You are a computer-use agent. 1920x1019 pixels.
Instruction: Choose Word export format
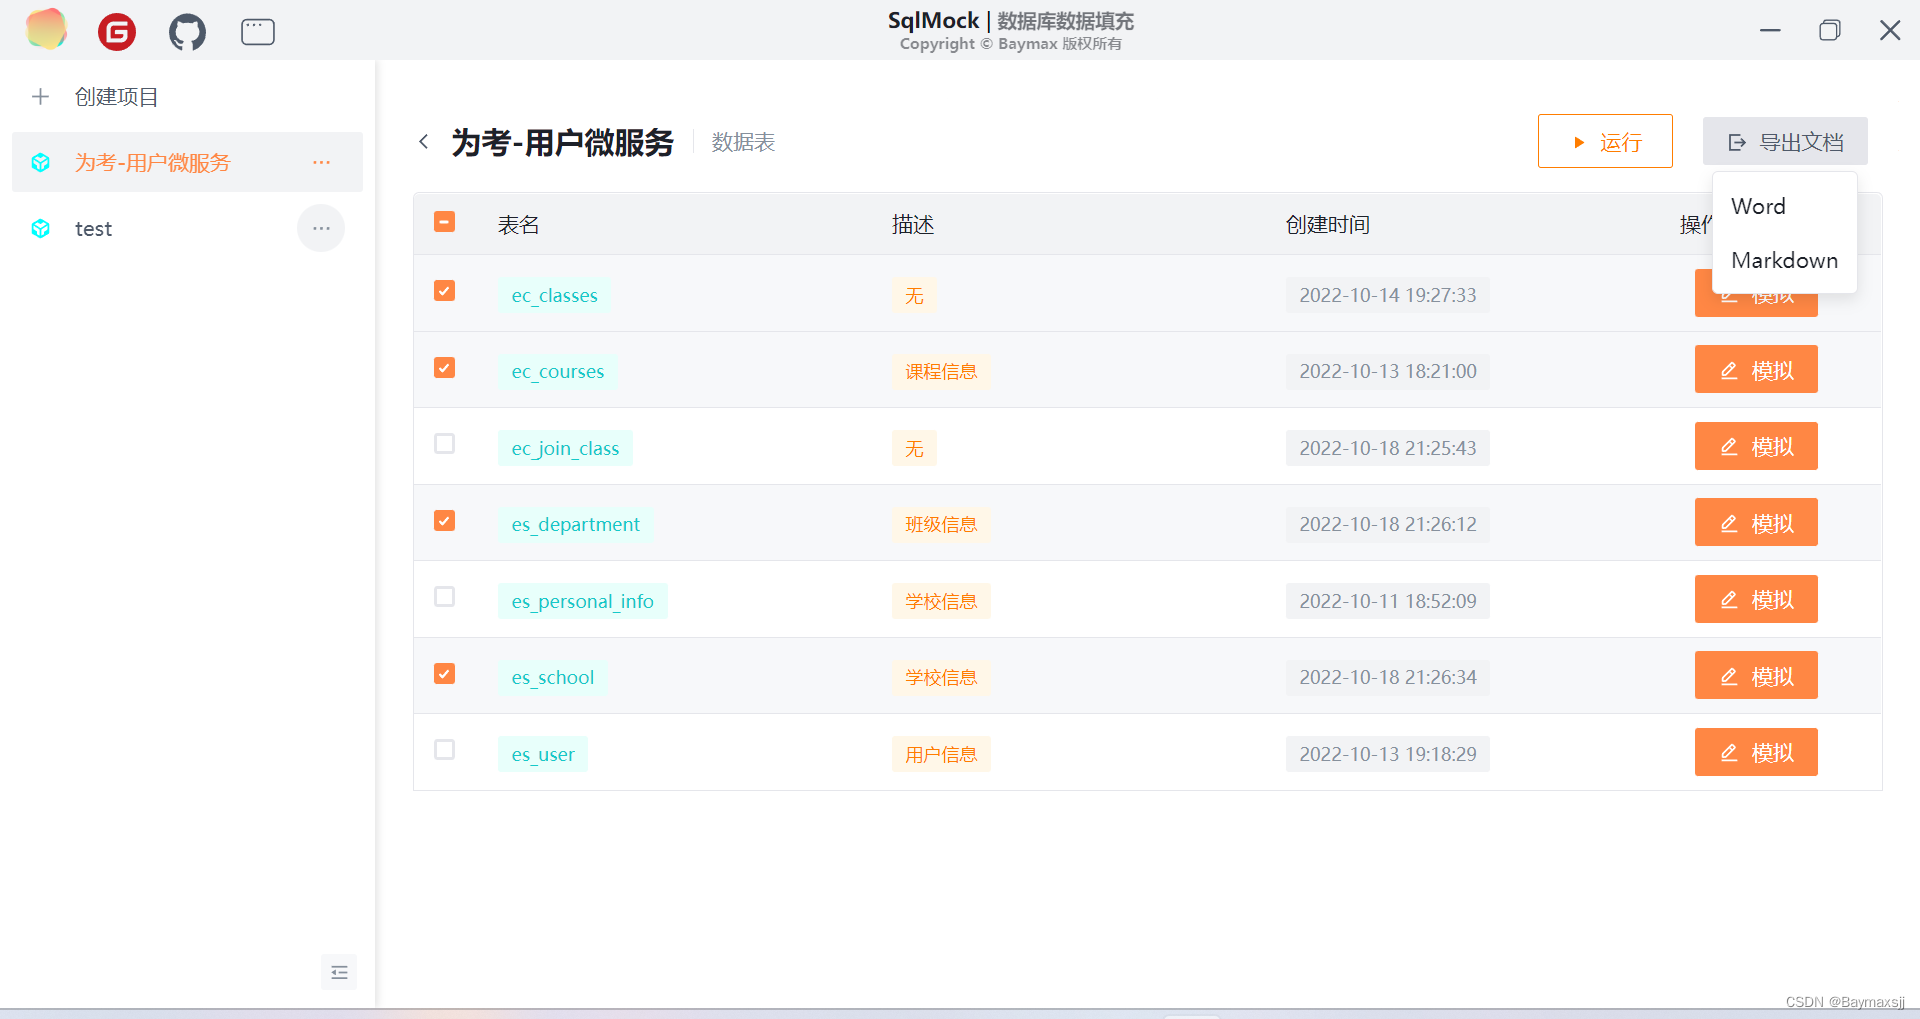[x=1785, y=206]
